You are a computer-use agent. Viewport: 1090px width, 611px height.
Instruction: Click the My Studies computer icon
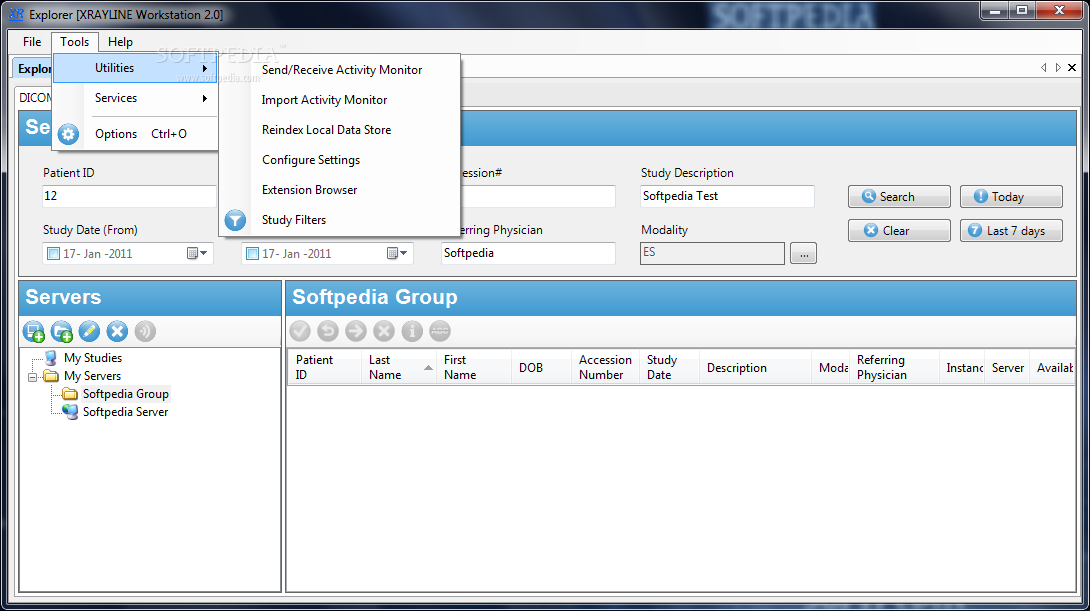point(51,358)
